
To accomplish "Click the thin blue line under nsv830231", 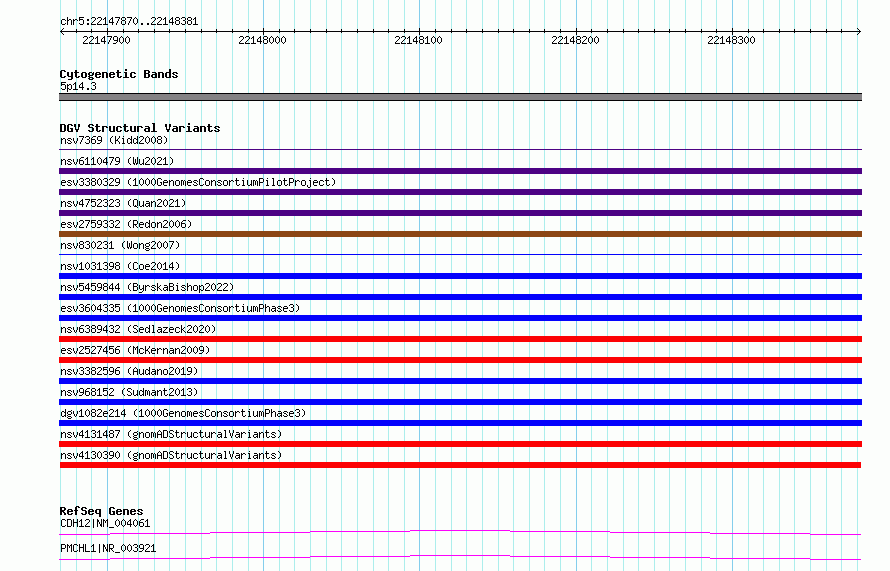I will tap(460, 255).
